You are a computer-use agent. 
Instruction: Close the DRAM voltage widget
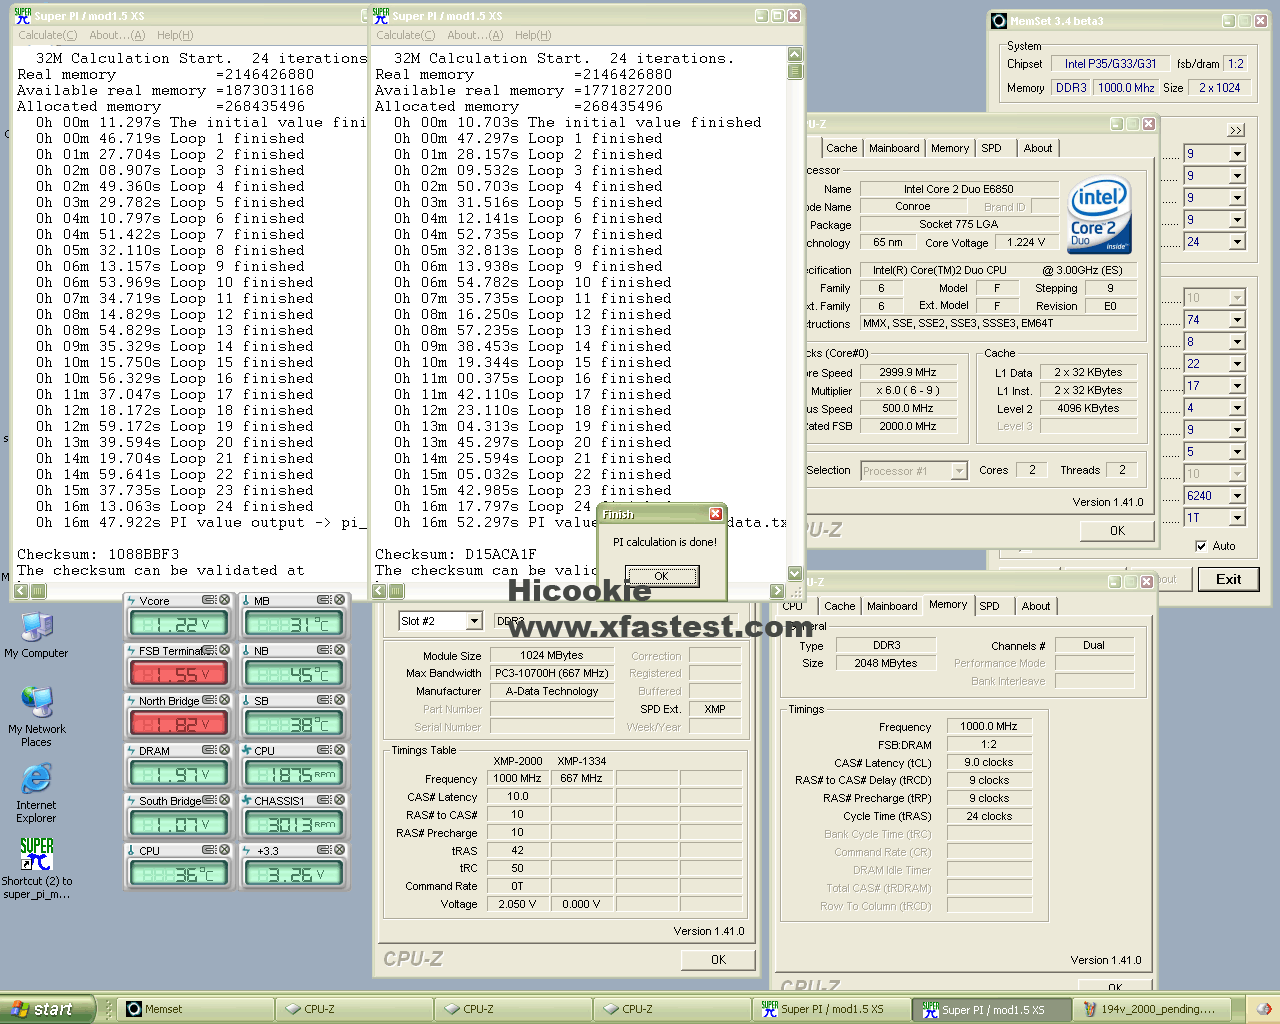(x=224, y=750)
